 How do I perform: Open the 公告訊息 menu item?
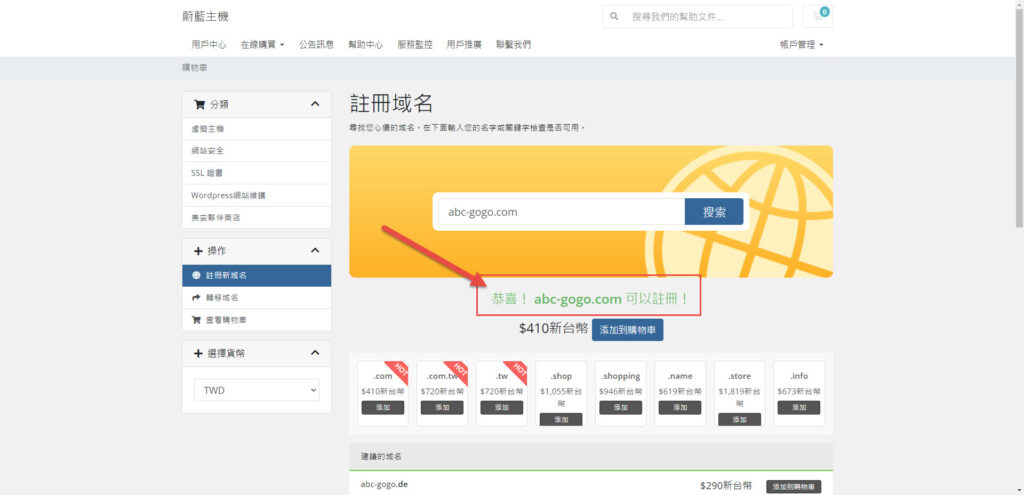point(316,45)
